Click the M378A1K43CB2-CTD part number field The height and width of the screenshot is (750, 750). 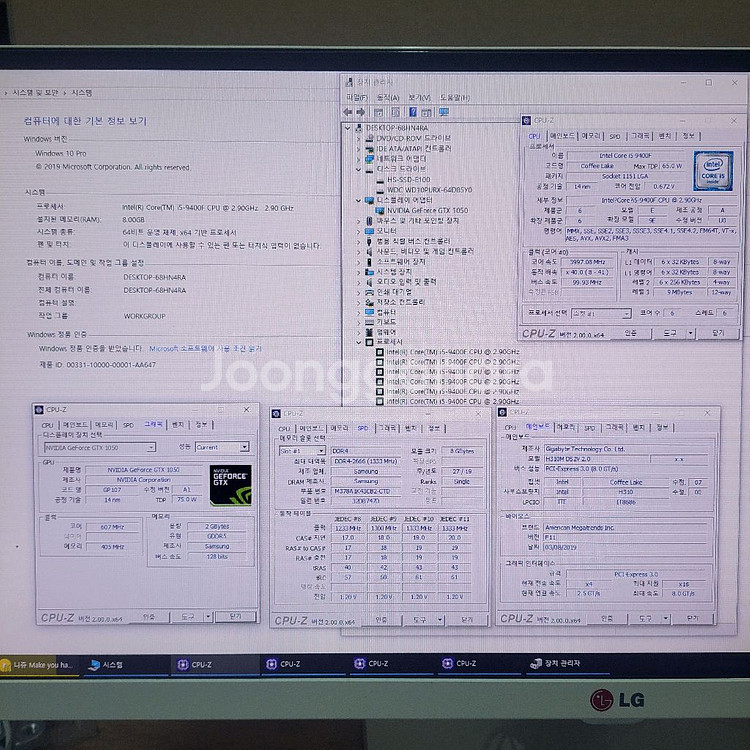tap(365, 491)
